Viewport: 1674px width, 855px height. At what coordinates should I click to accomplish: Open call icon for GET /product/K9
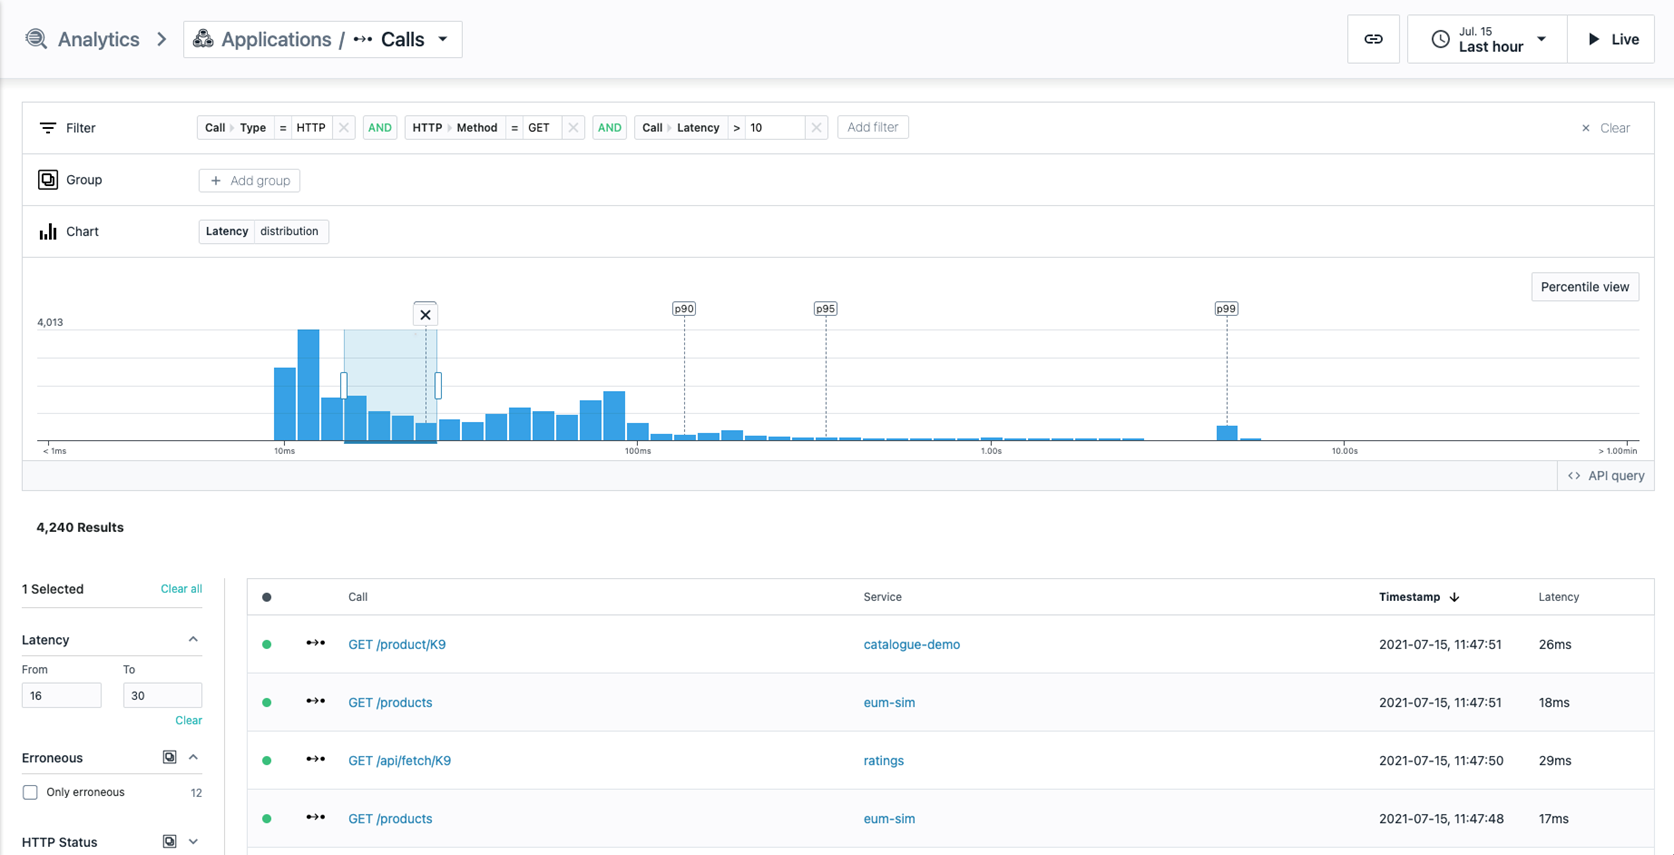click(316, 644)
